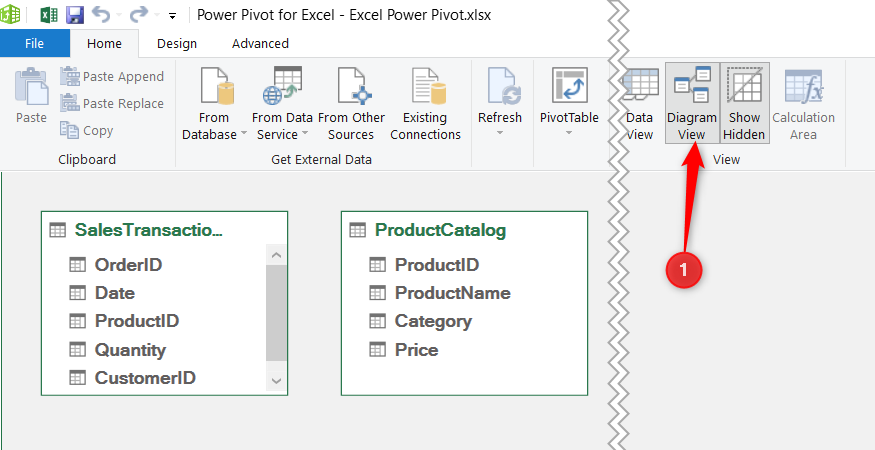The width and height of the screenshot is (875, 450).
Task: Select the Date column in SalesTransactions
Action: click(x=114, y=293)
